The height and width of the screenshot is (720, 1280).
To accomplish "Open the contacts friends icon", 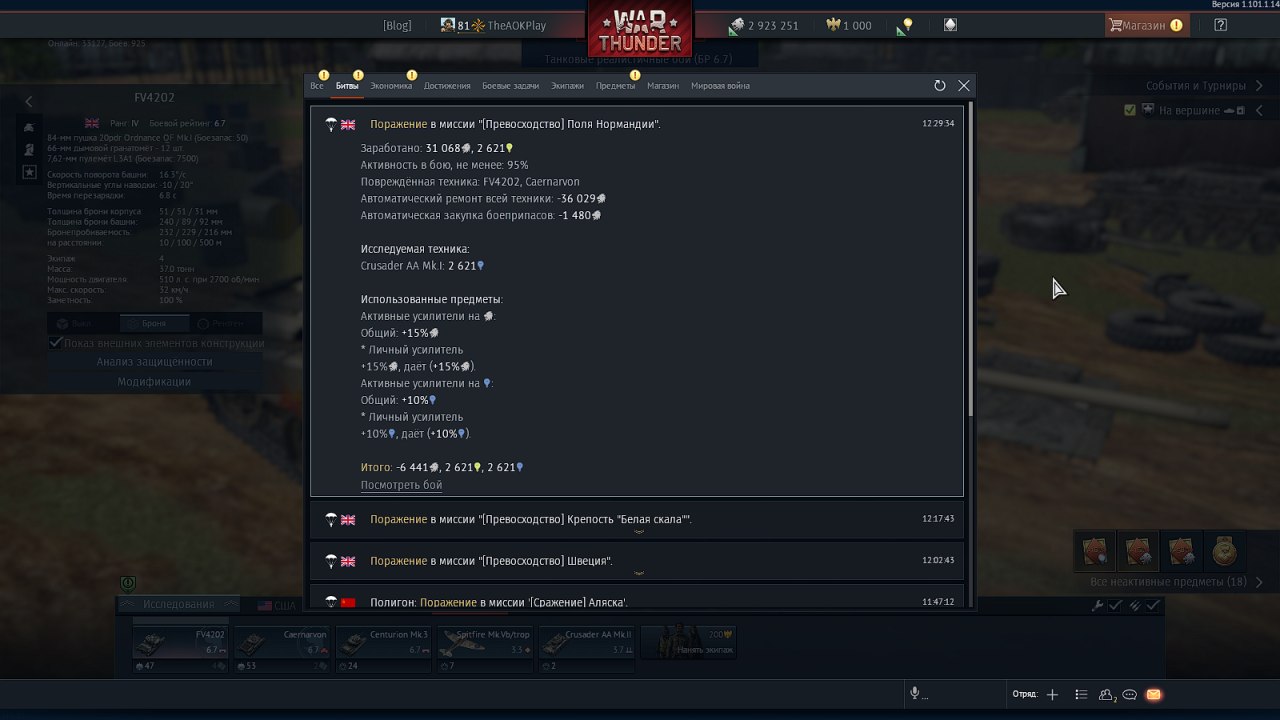I will coord(1107,694).
